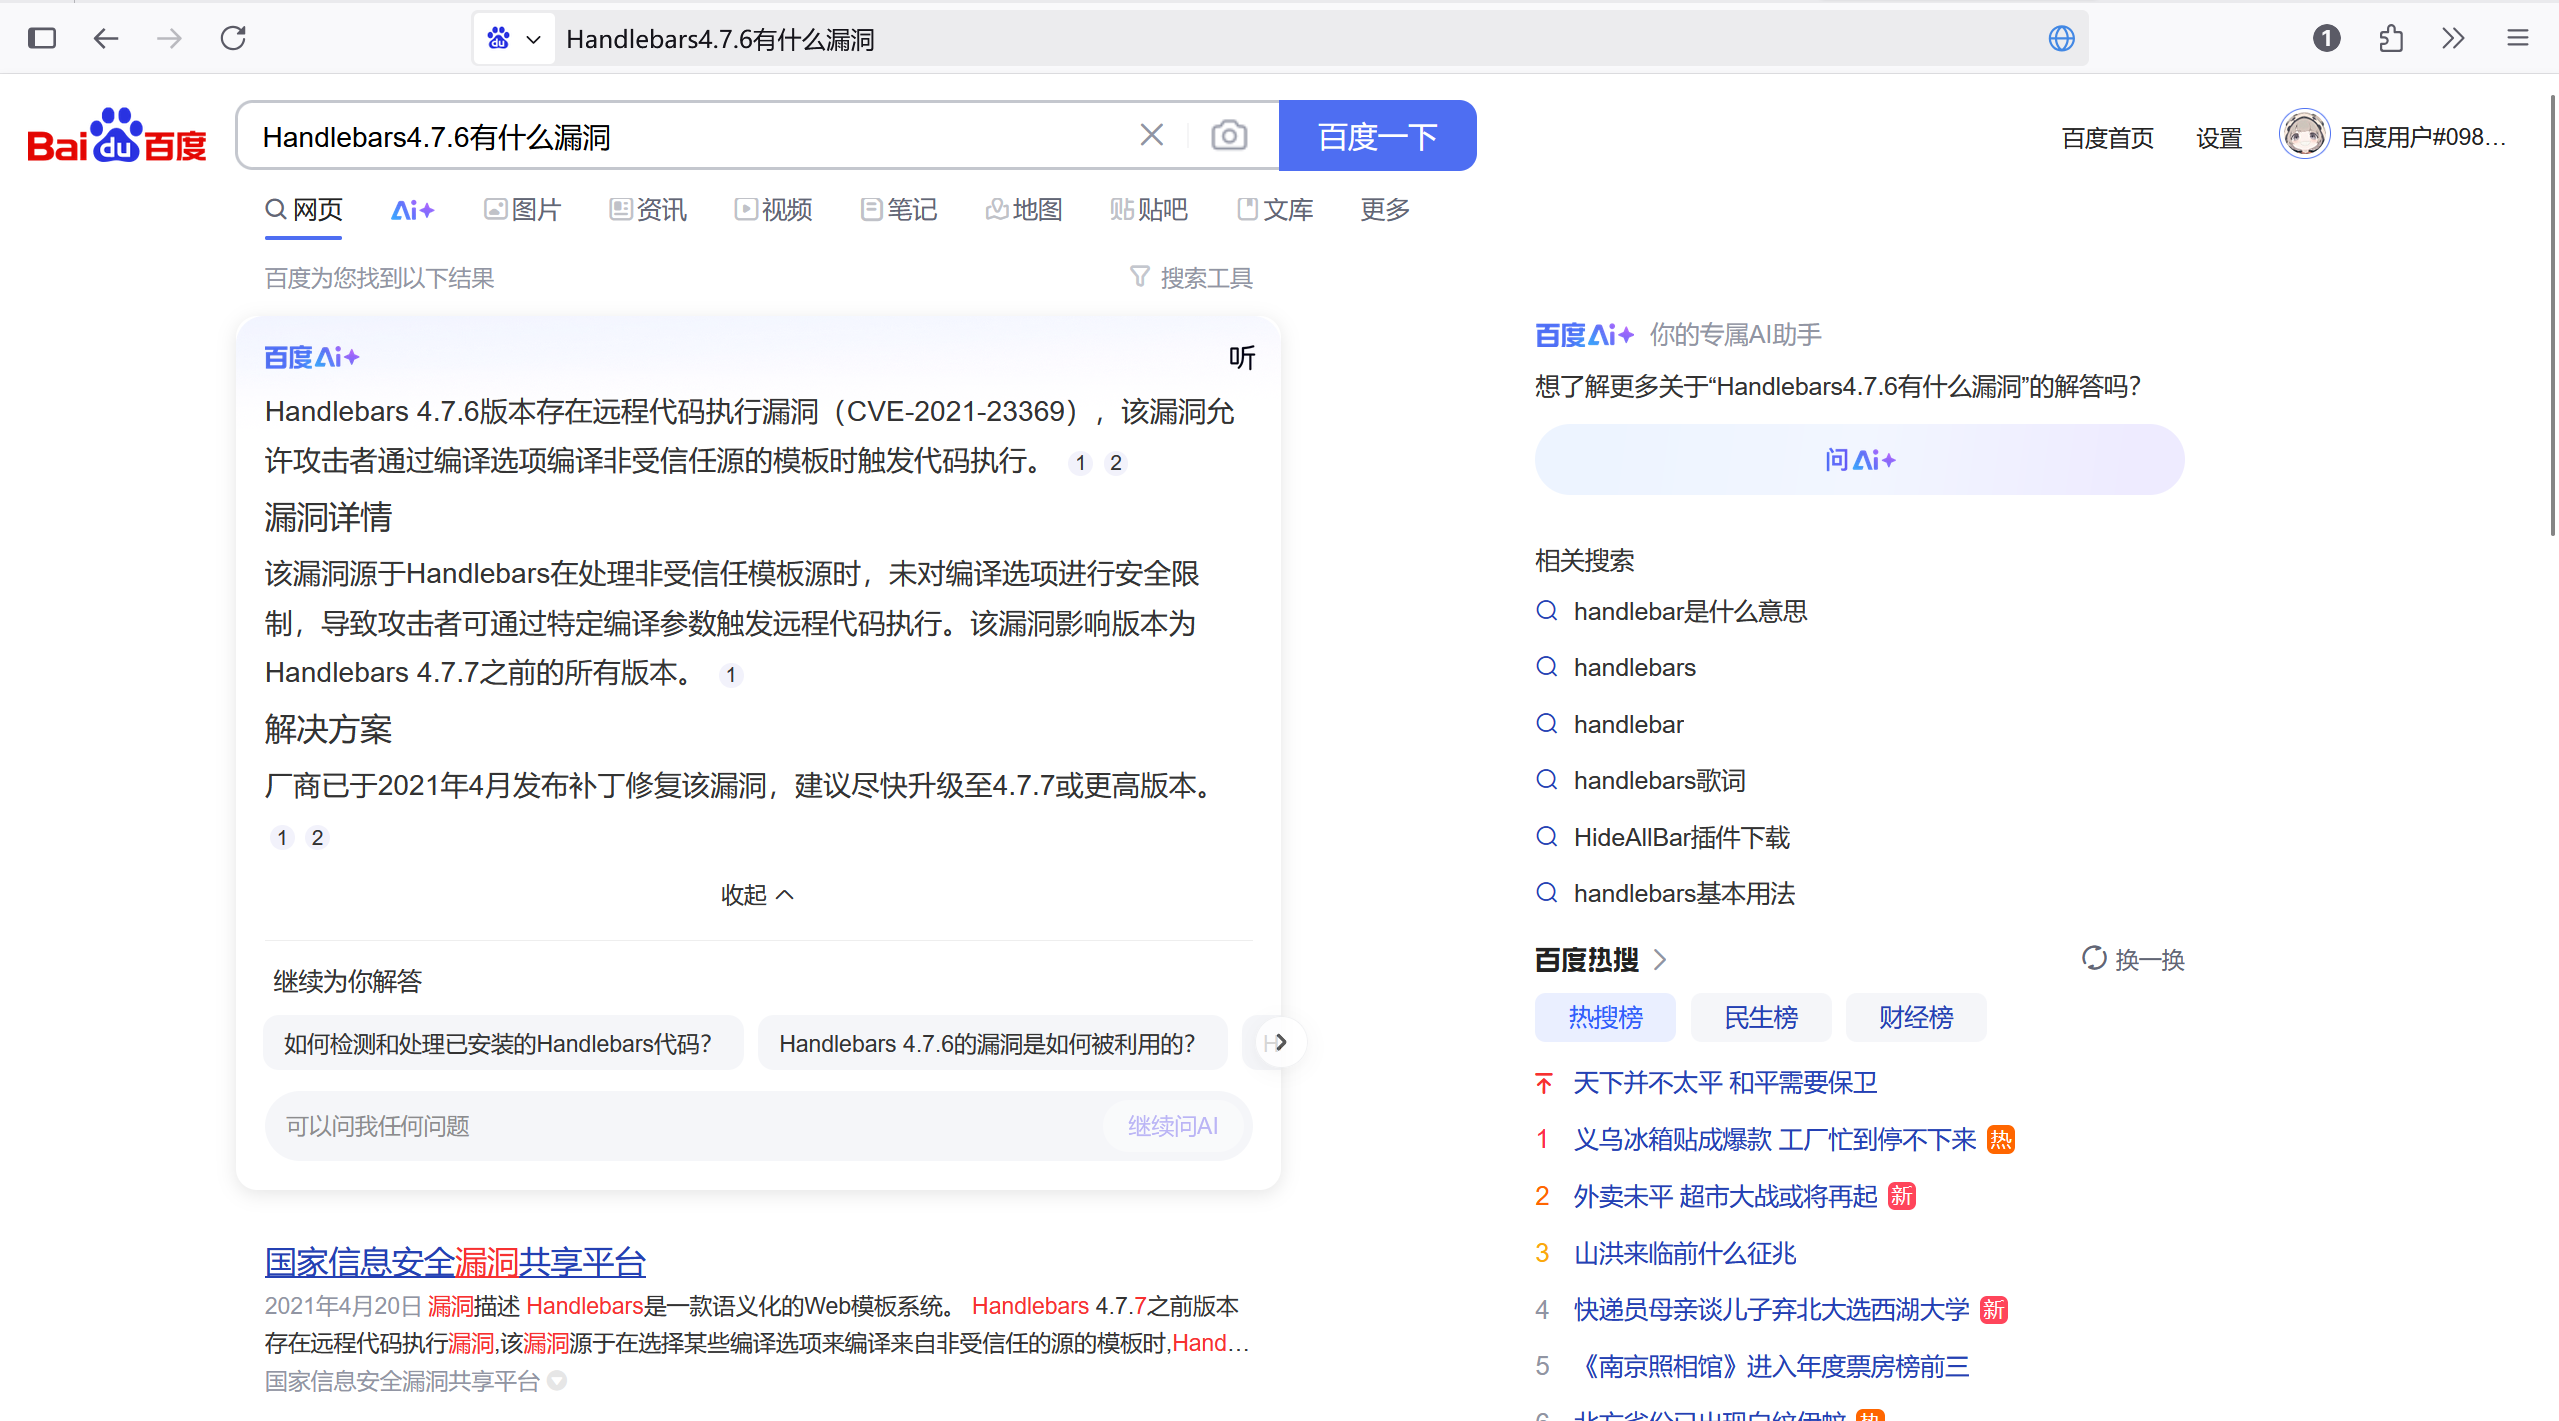The width and height of the screenshot is (2559, 1421).
Task: Click the browser address bar URL text
Action: (720, 40)
